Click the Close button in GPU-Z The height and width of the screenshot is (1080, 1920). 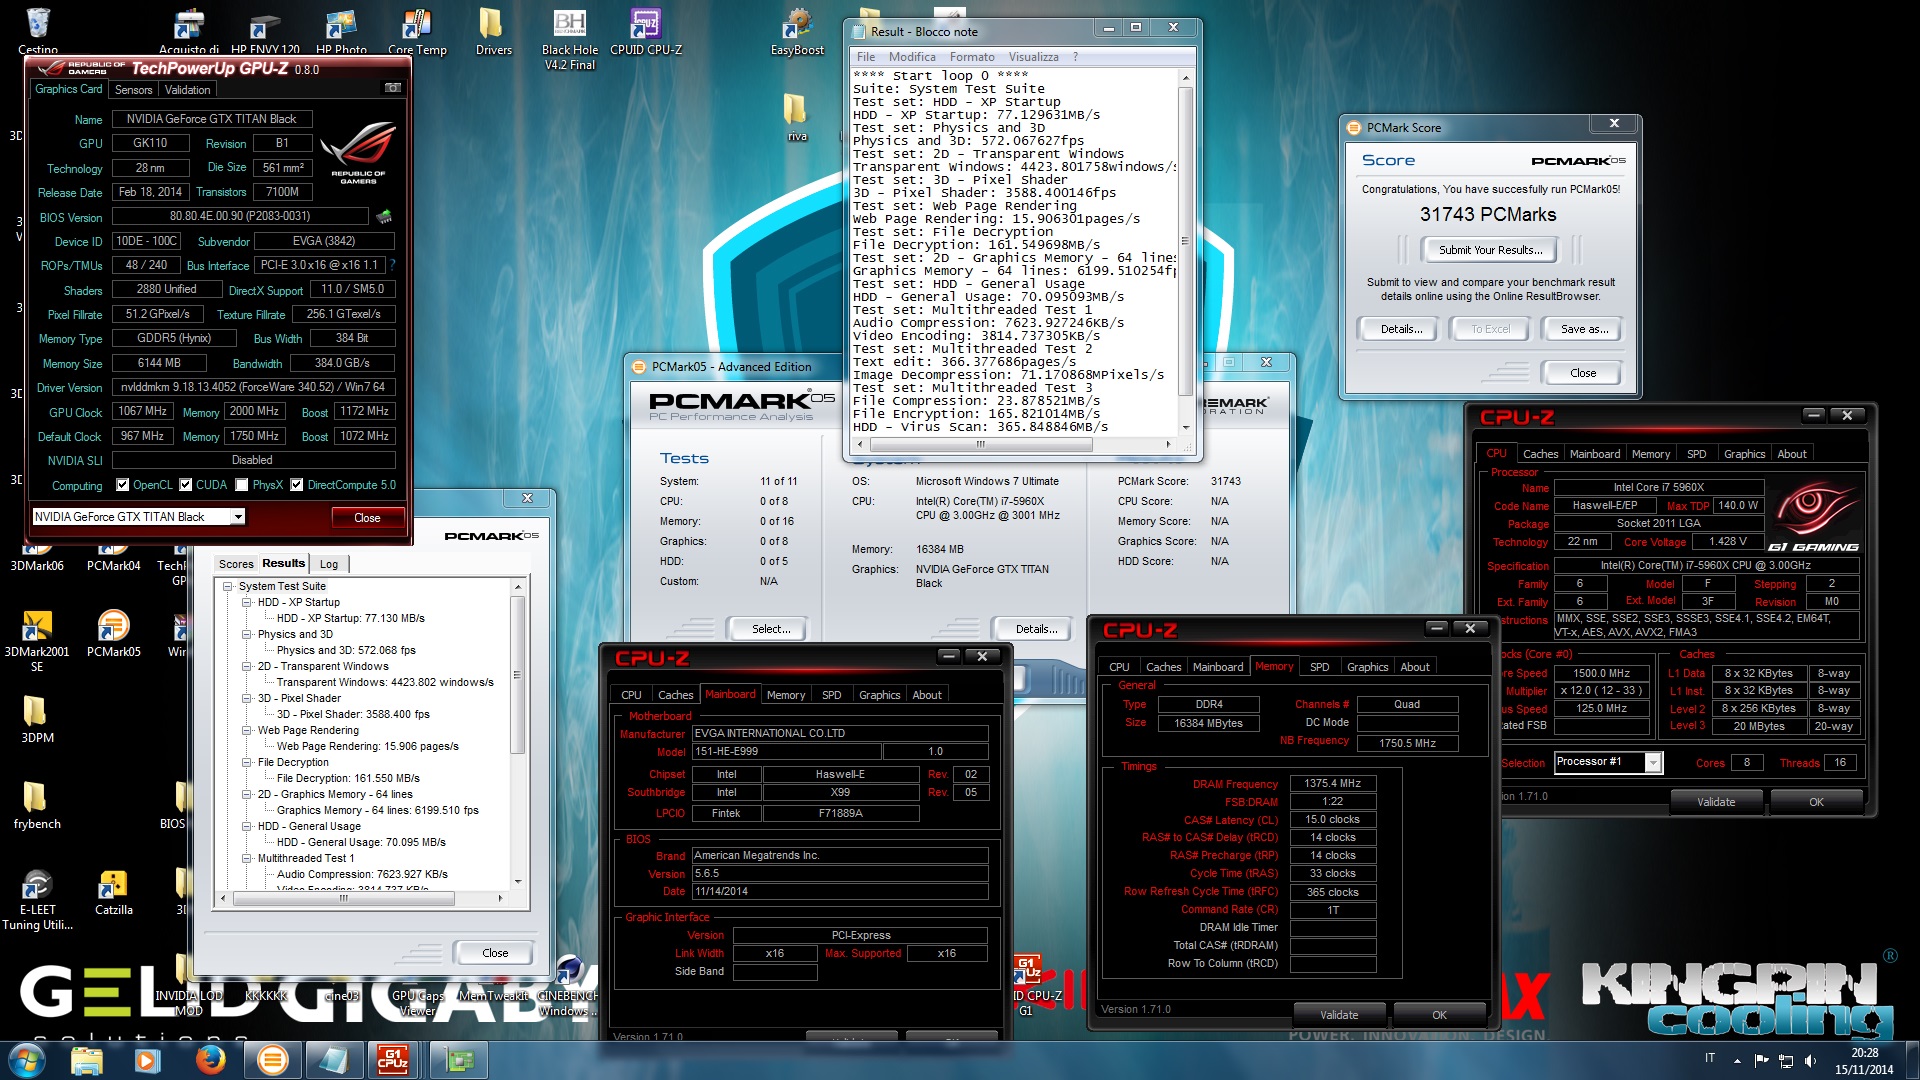[367, 518]
